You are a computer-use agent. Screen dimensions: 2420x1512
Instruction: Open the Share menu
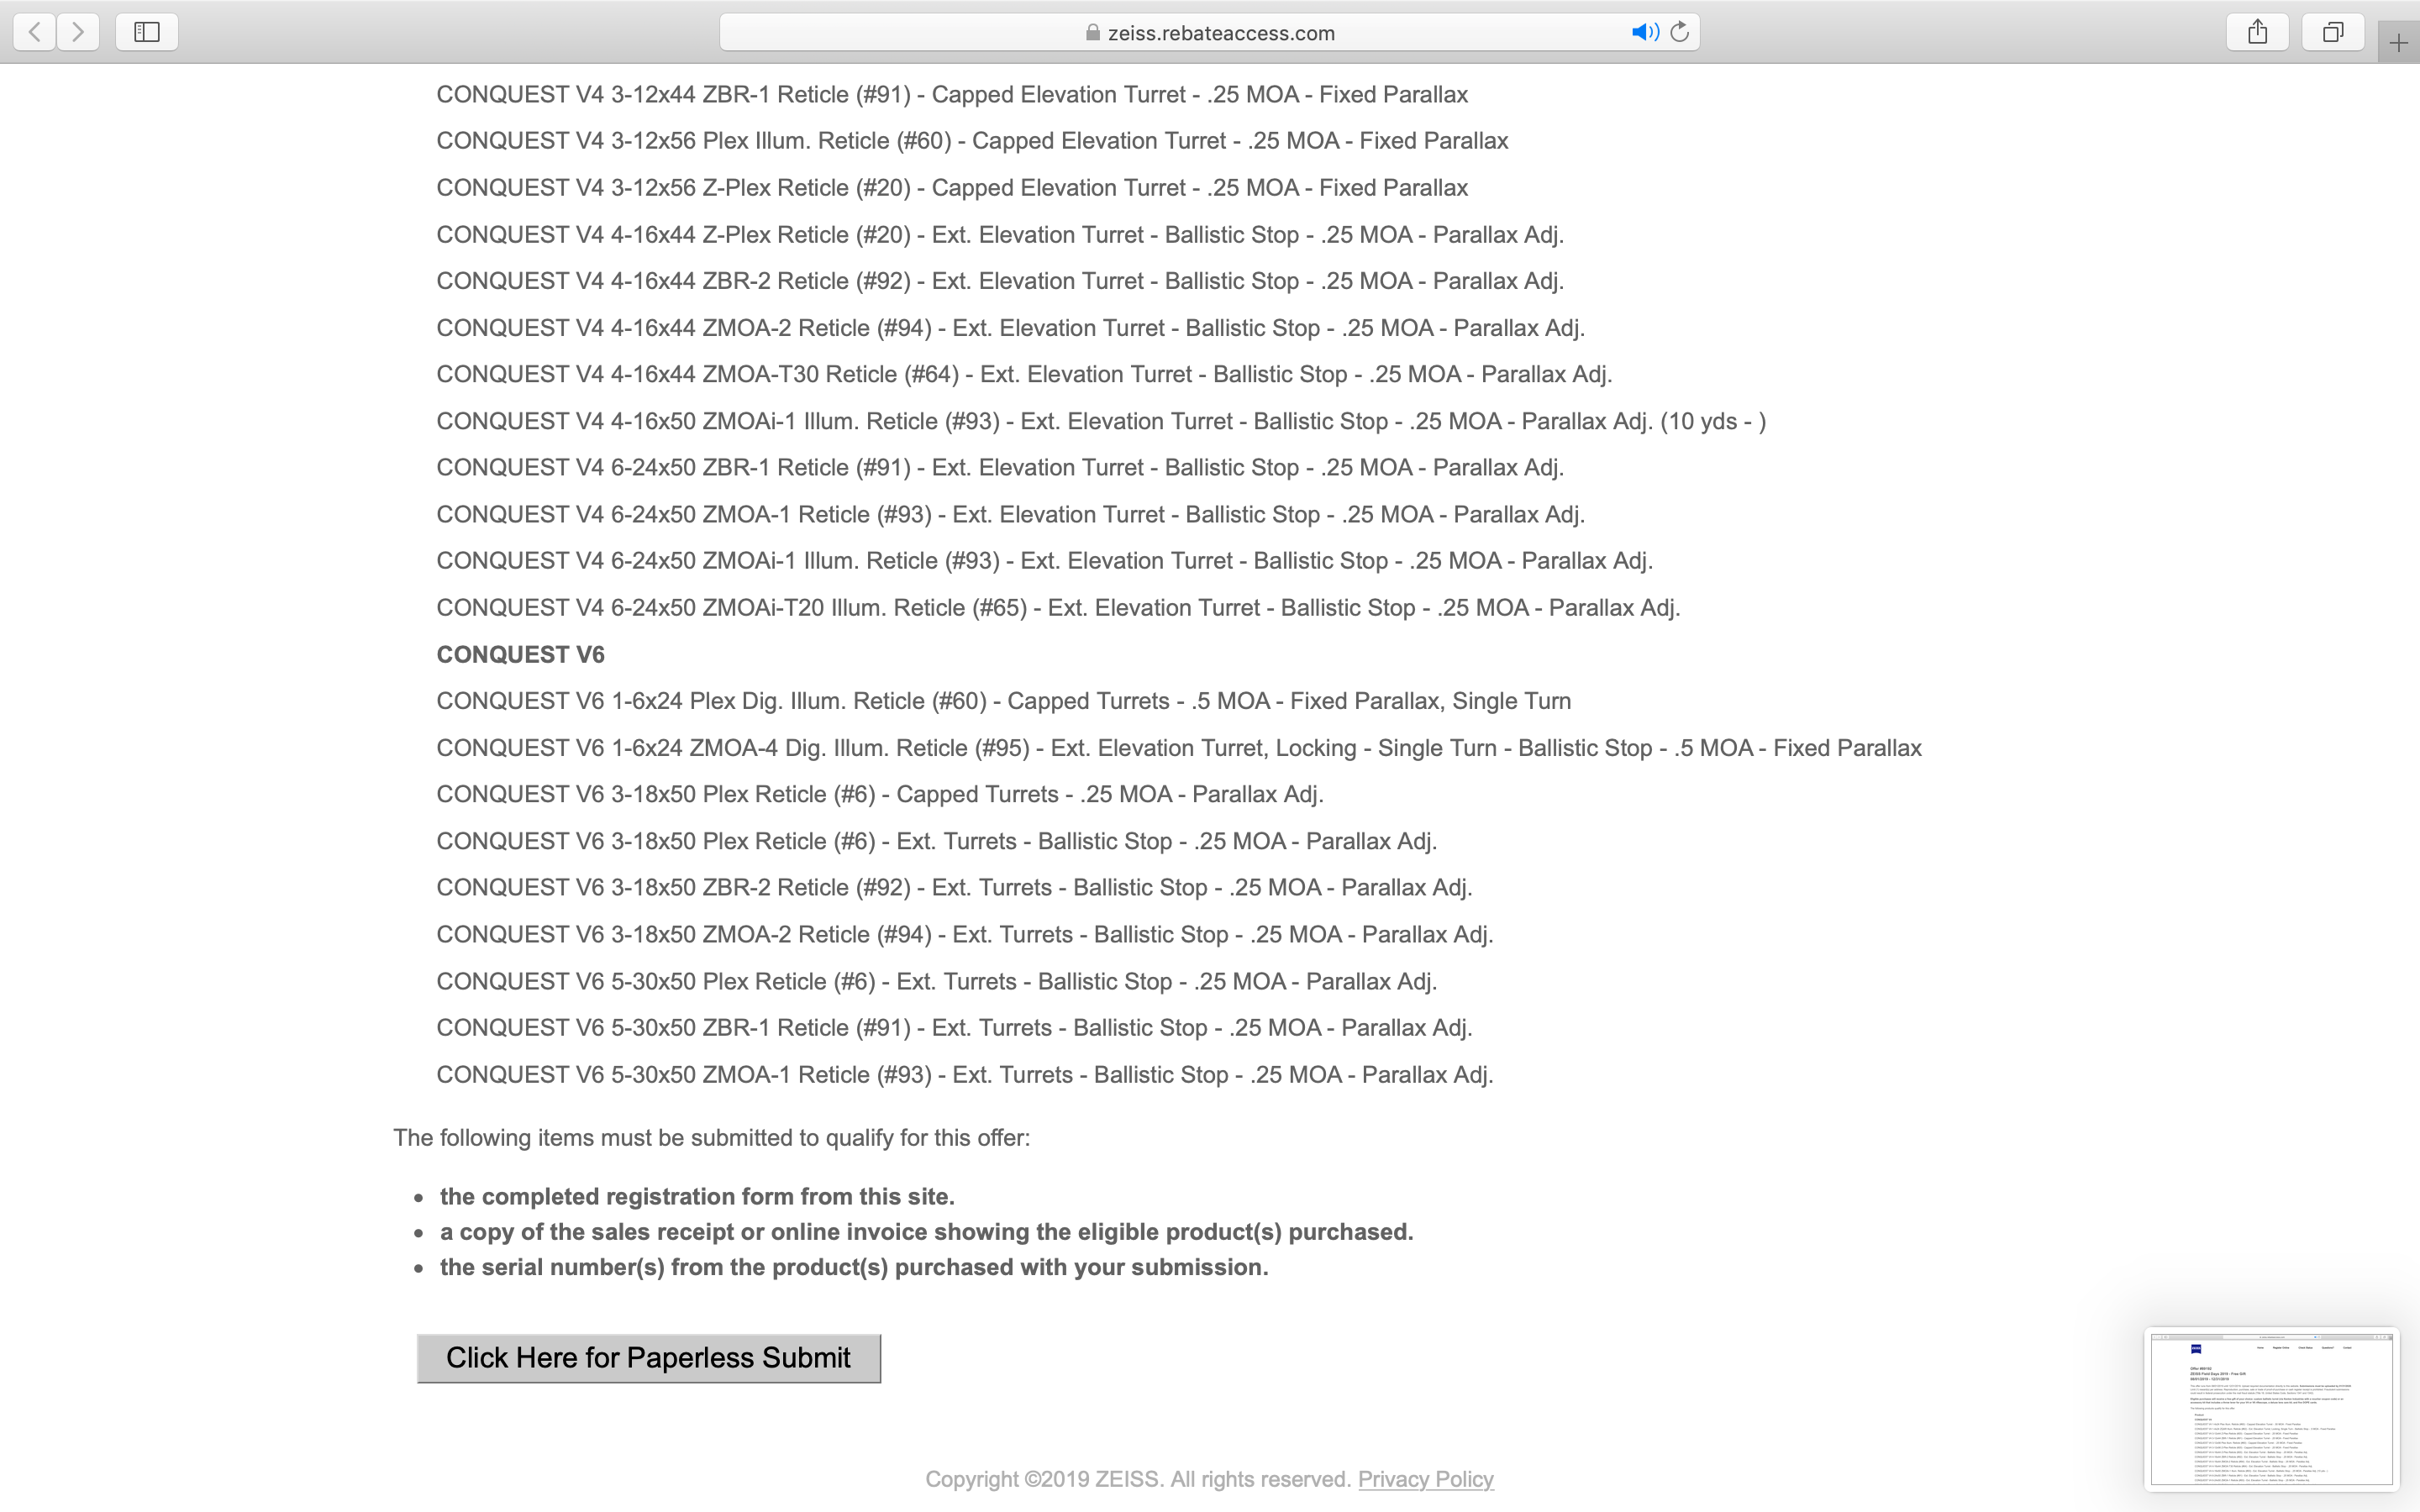pos(2258,32)
